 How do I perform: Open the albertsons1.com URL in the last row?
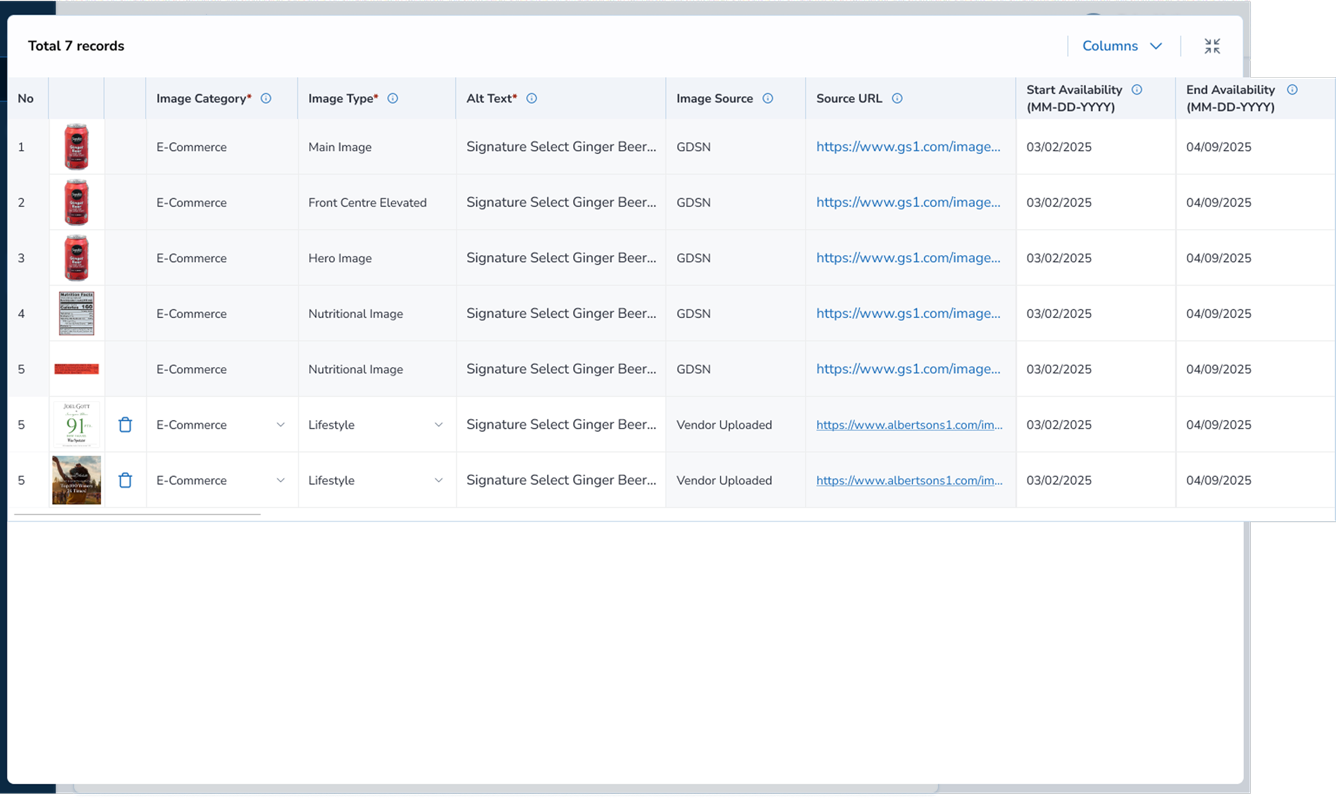[909, 480]
